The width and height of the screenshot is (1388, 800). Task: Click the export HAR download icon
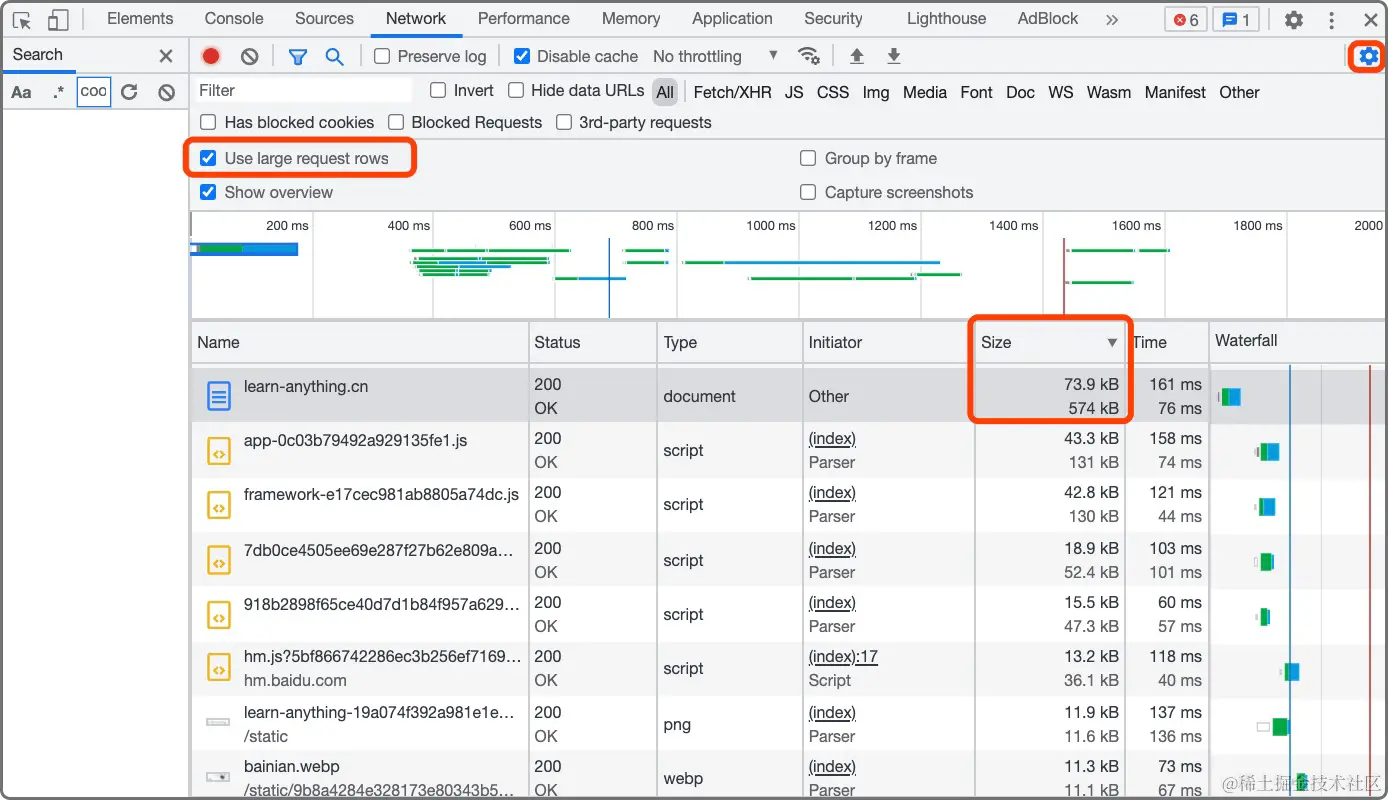(x=894, y=57)
